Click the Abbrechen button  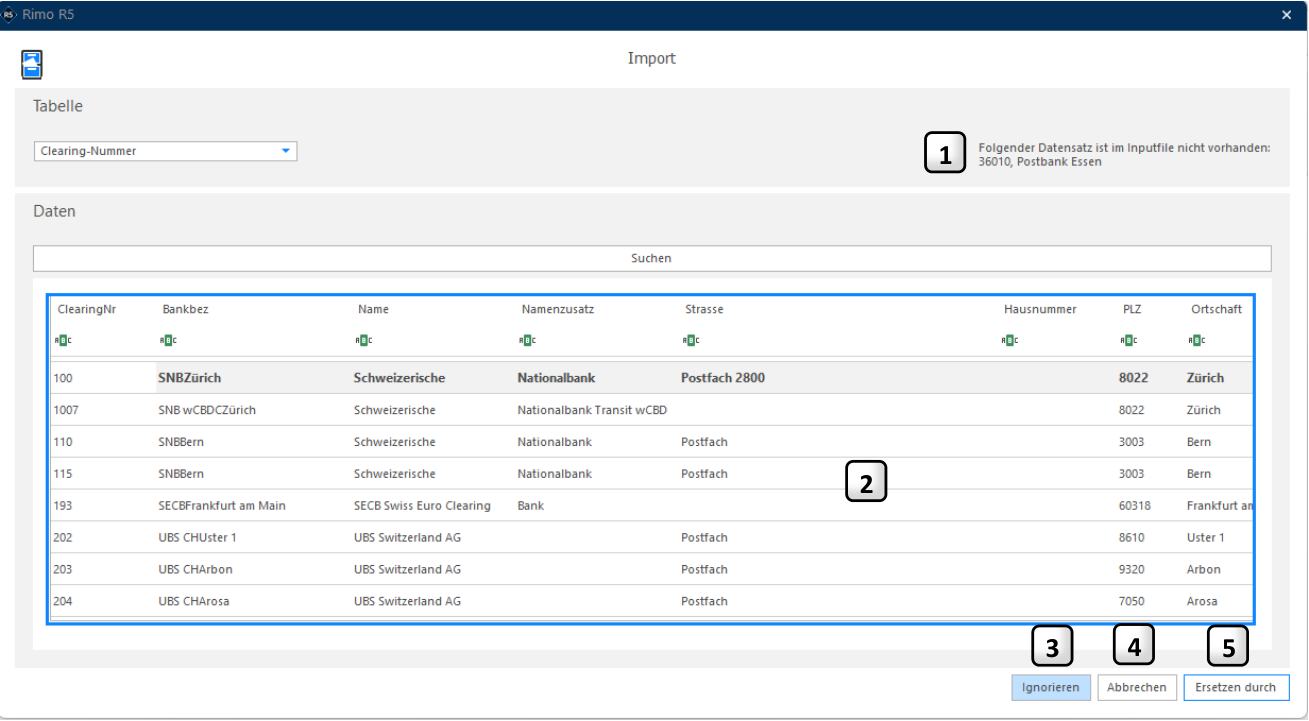[x=1137, y=687]
